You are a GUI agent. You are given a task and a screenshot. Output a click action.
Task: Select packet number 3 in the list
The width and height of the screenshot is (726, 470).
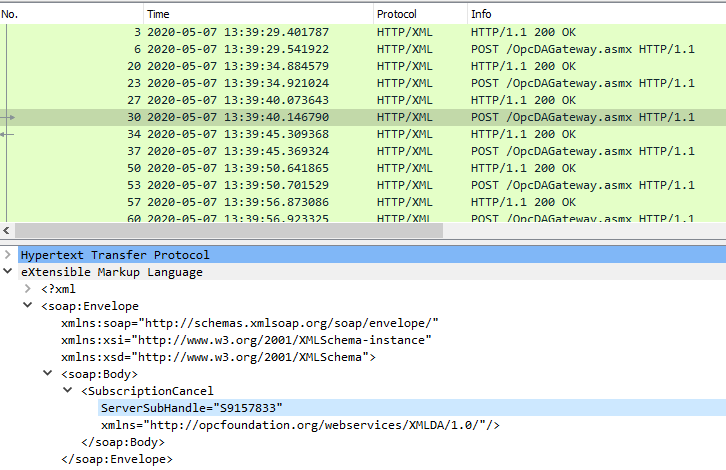(x=300, y=32)
